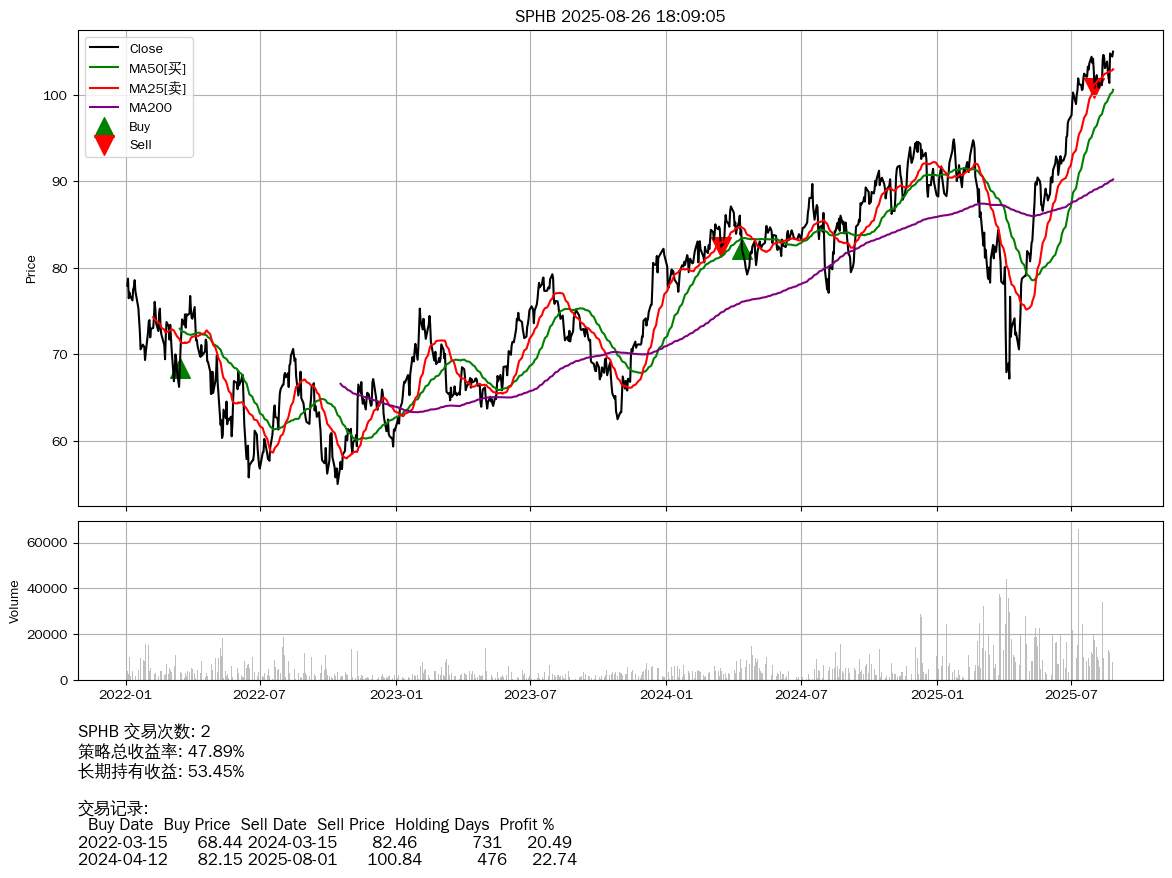The image size is (1172, 878).
Task: Click the Sell marker near August 2025
Action: 1093,88
